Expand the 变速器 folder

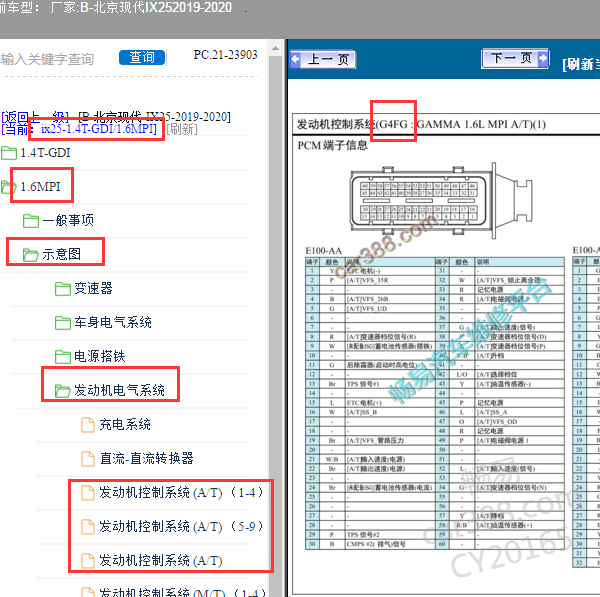coord(93,288)
